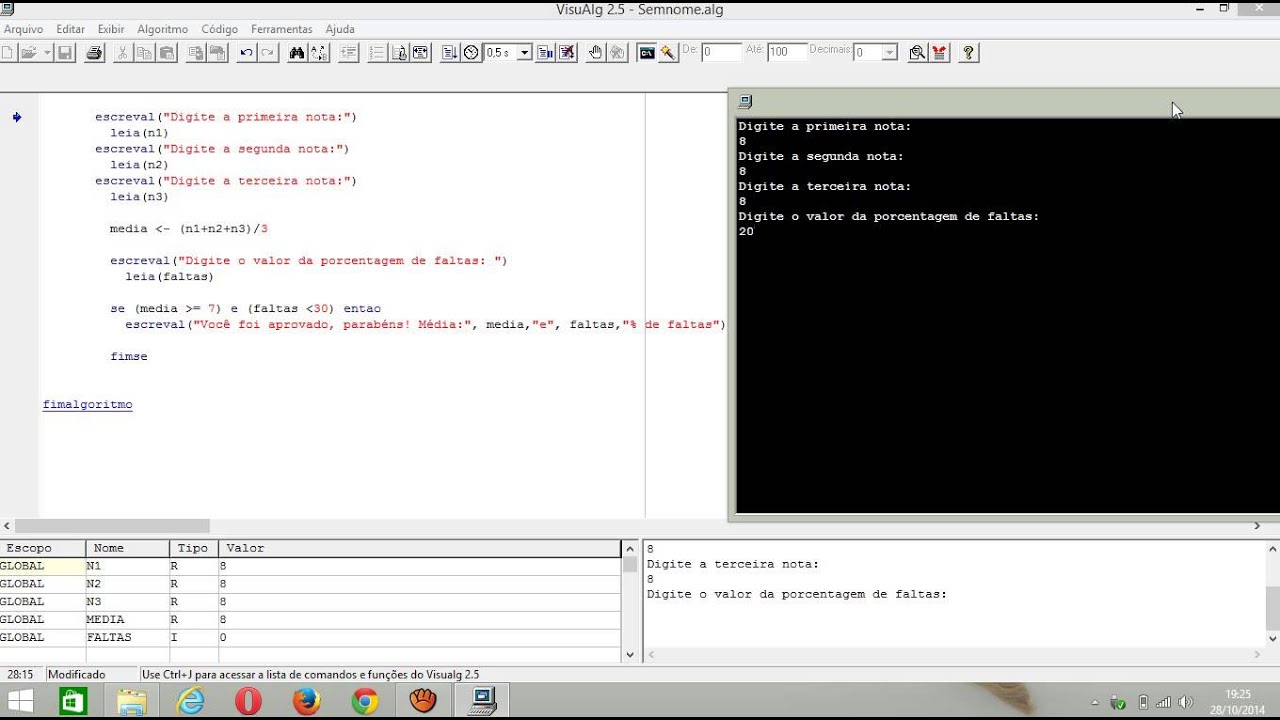
Task: Click the Nome column header
Action: (x=128, y=548)
